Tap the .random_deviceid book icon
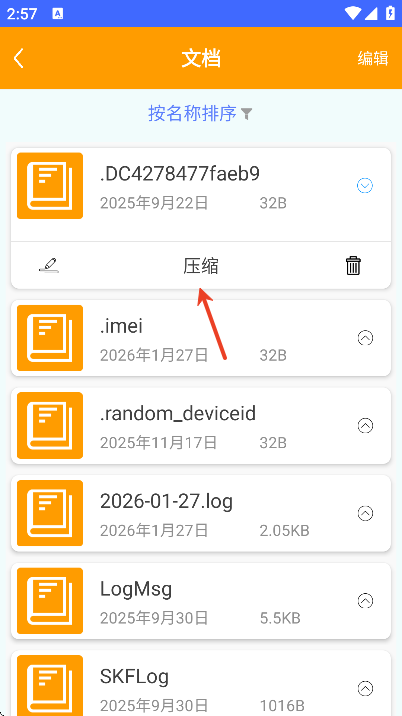Screen dimensions: 402x716 50,426
